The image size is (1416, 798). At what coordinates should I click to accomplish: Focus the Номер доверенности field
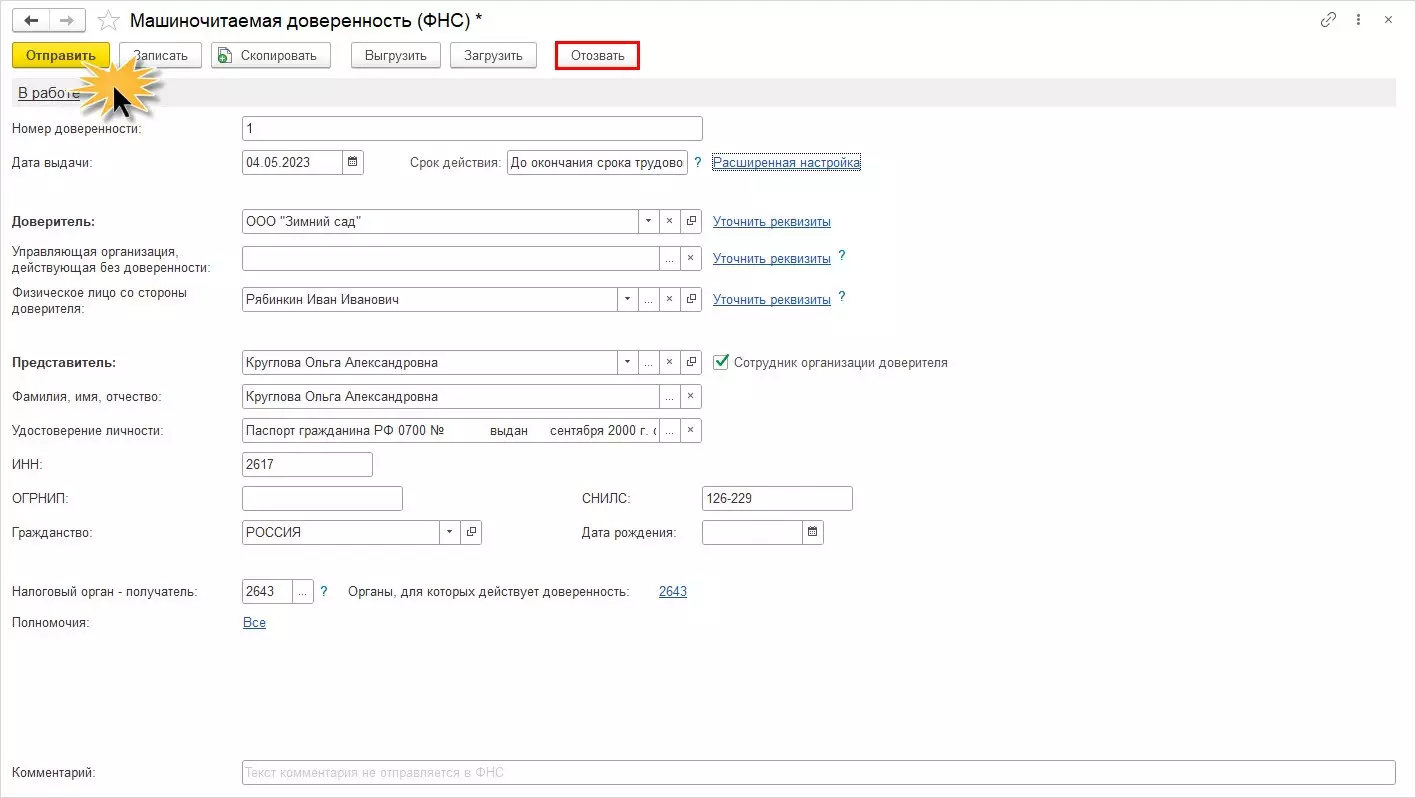point(472,128)
